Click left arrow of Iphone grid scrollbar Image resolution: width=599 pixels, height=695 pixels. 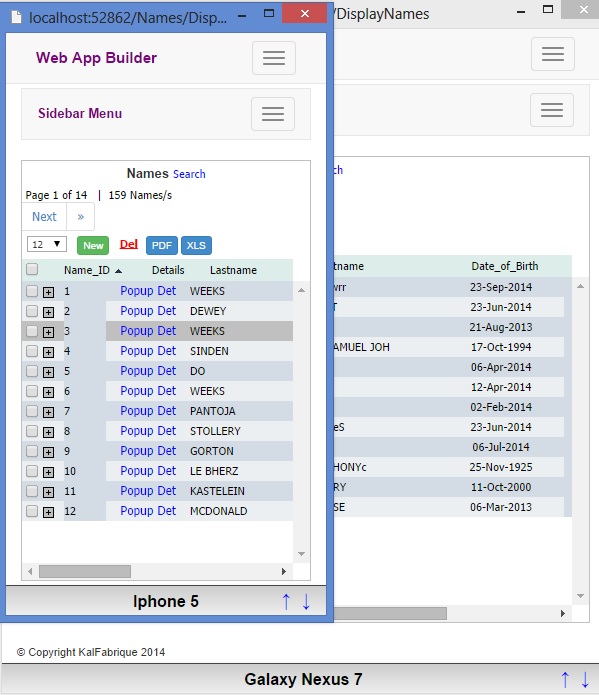coord(30,571)
